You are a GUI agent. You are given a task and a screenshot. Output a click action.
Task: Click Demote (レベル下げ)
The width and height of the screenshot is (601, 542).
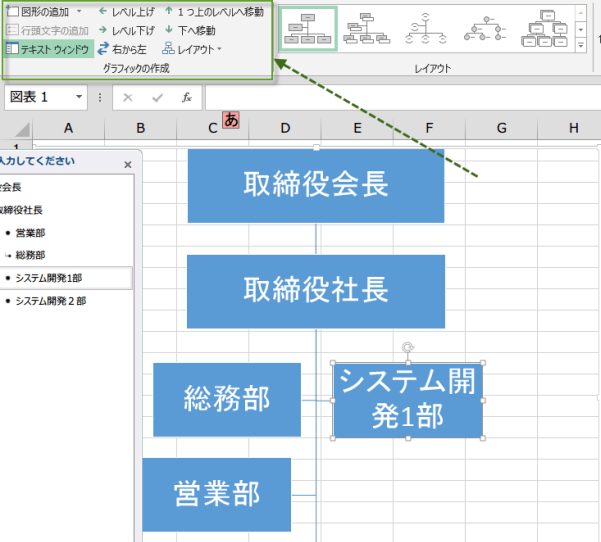click(126, 30)
